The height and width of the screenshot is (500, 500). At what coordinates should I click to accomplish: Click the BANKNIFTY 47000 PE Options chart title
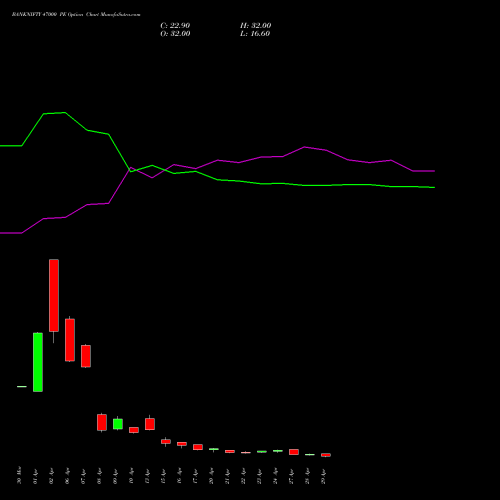click(76, 15)
